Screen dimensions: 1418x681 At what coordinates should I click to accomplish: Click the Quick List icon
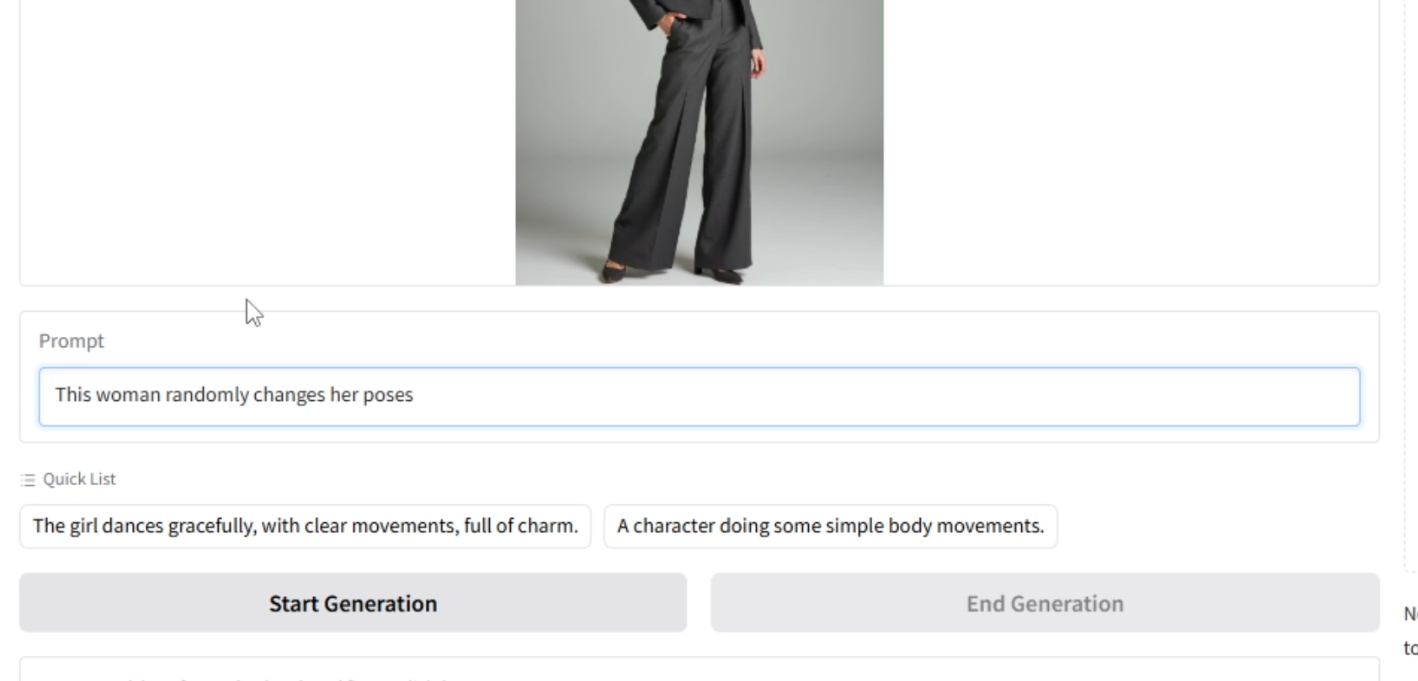[x=28, y=480]
